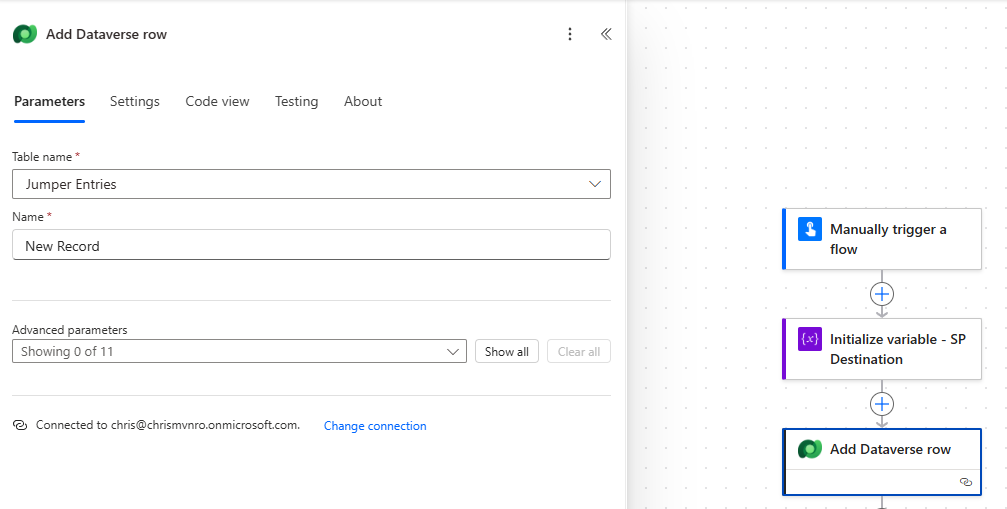Switch to the Settings tab
The image size is (1007, 509).
click(x=135, y=101)
